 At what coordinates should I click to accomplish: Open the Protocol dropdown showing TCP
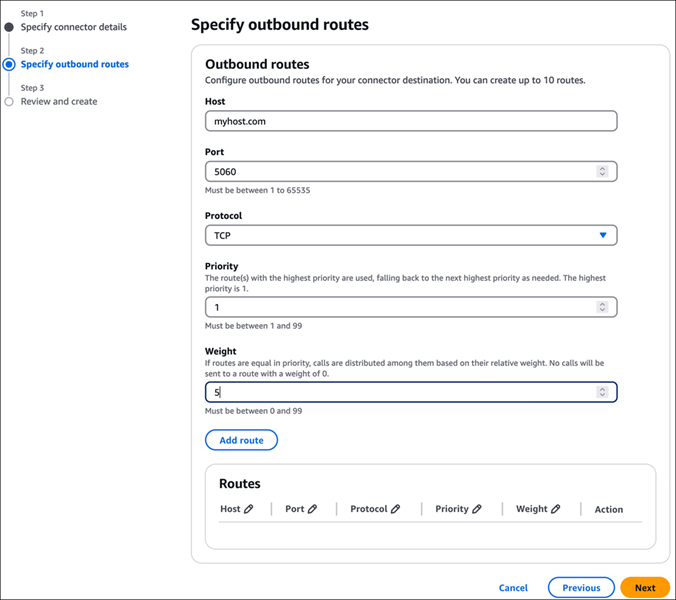411,235
